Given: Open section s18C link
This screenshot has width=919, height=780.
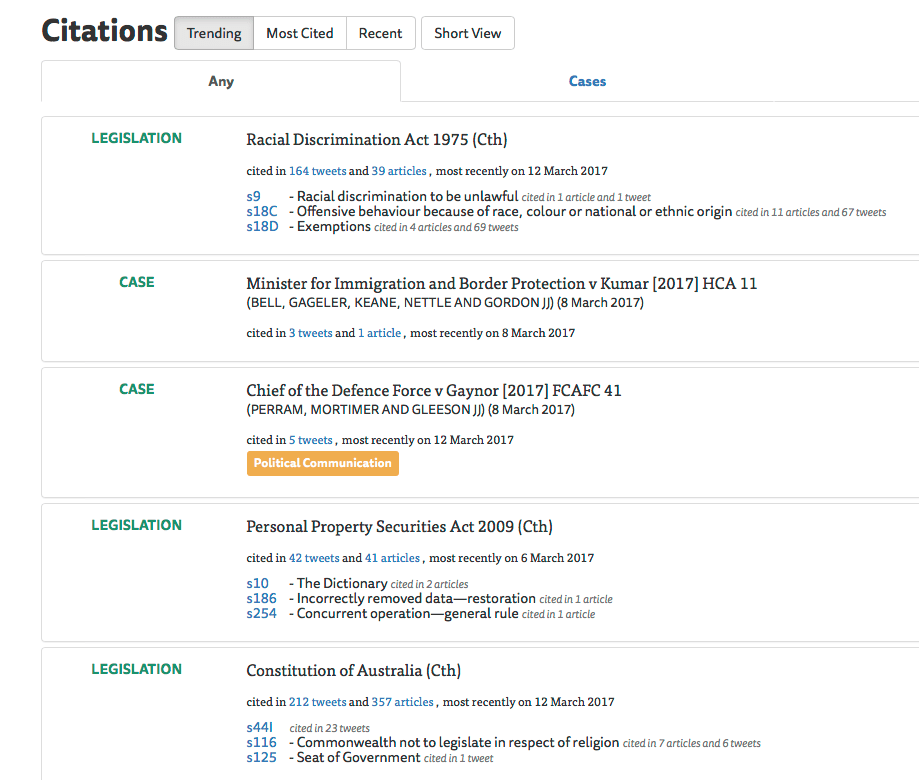Looking at the screenshot, I should click(262, 212).
